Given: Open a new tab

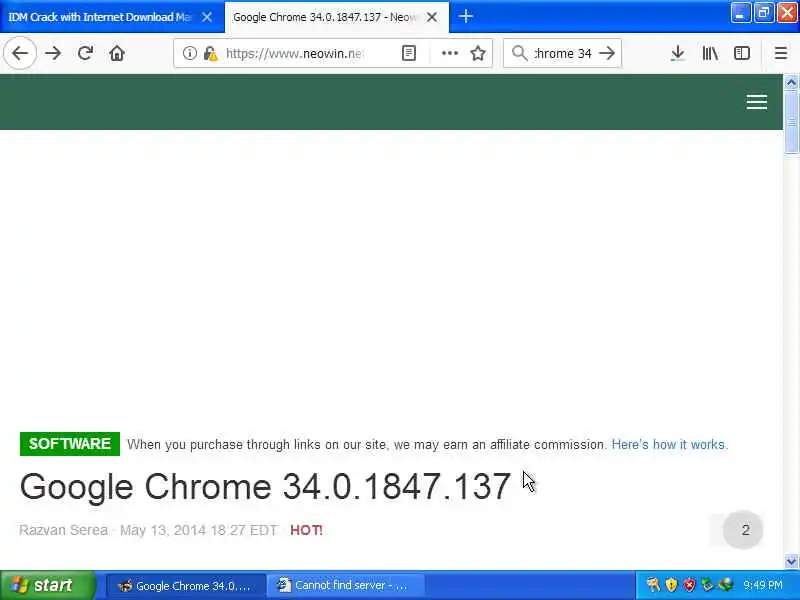Looking at the screenshot, I should click(x=465, y=16).
